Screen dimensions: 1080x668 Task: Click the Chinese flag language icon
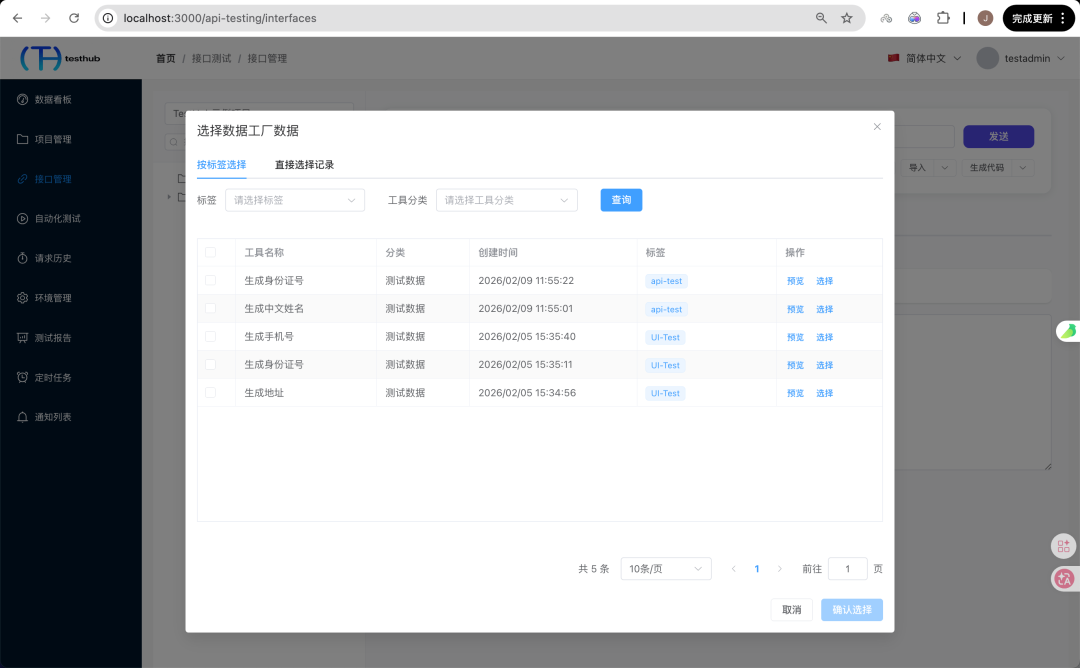click(x=893, y=58)
